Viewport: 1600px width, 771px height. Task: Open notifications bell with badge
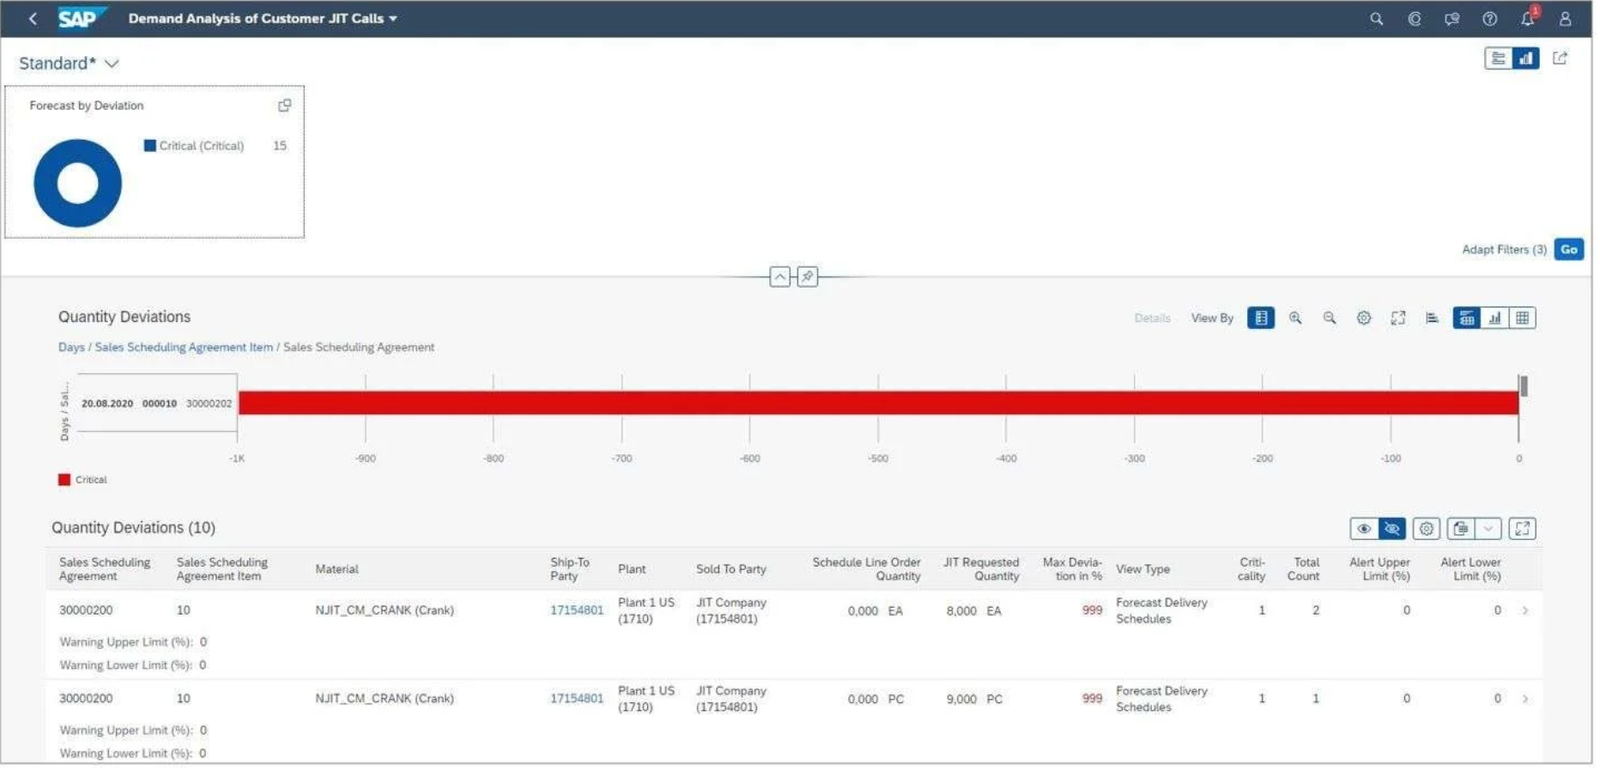pyautogui.click(x=1528, y=17)
